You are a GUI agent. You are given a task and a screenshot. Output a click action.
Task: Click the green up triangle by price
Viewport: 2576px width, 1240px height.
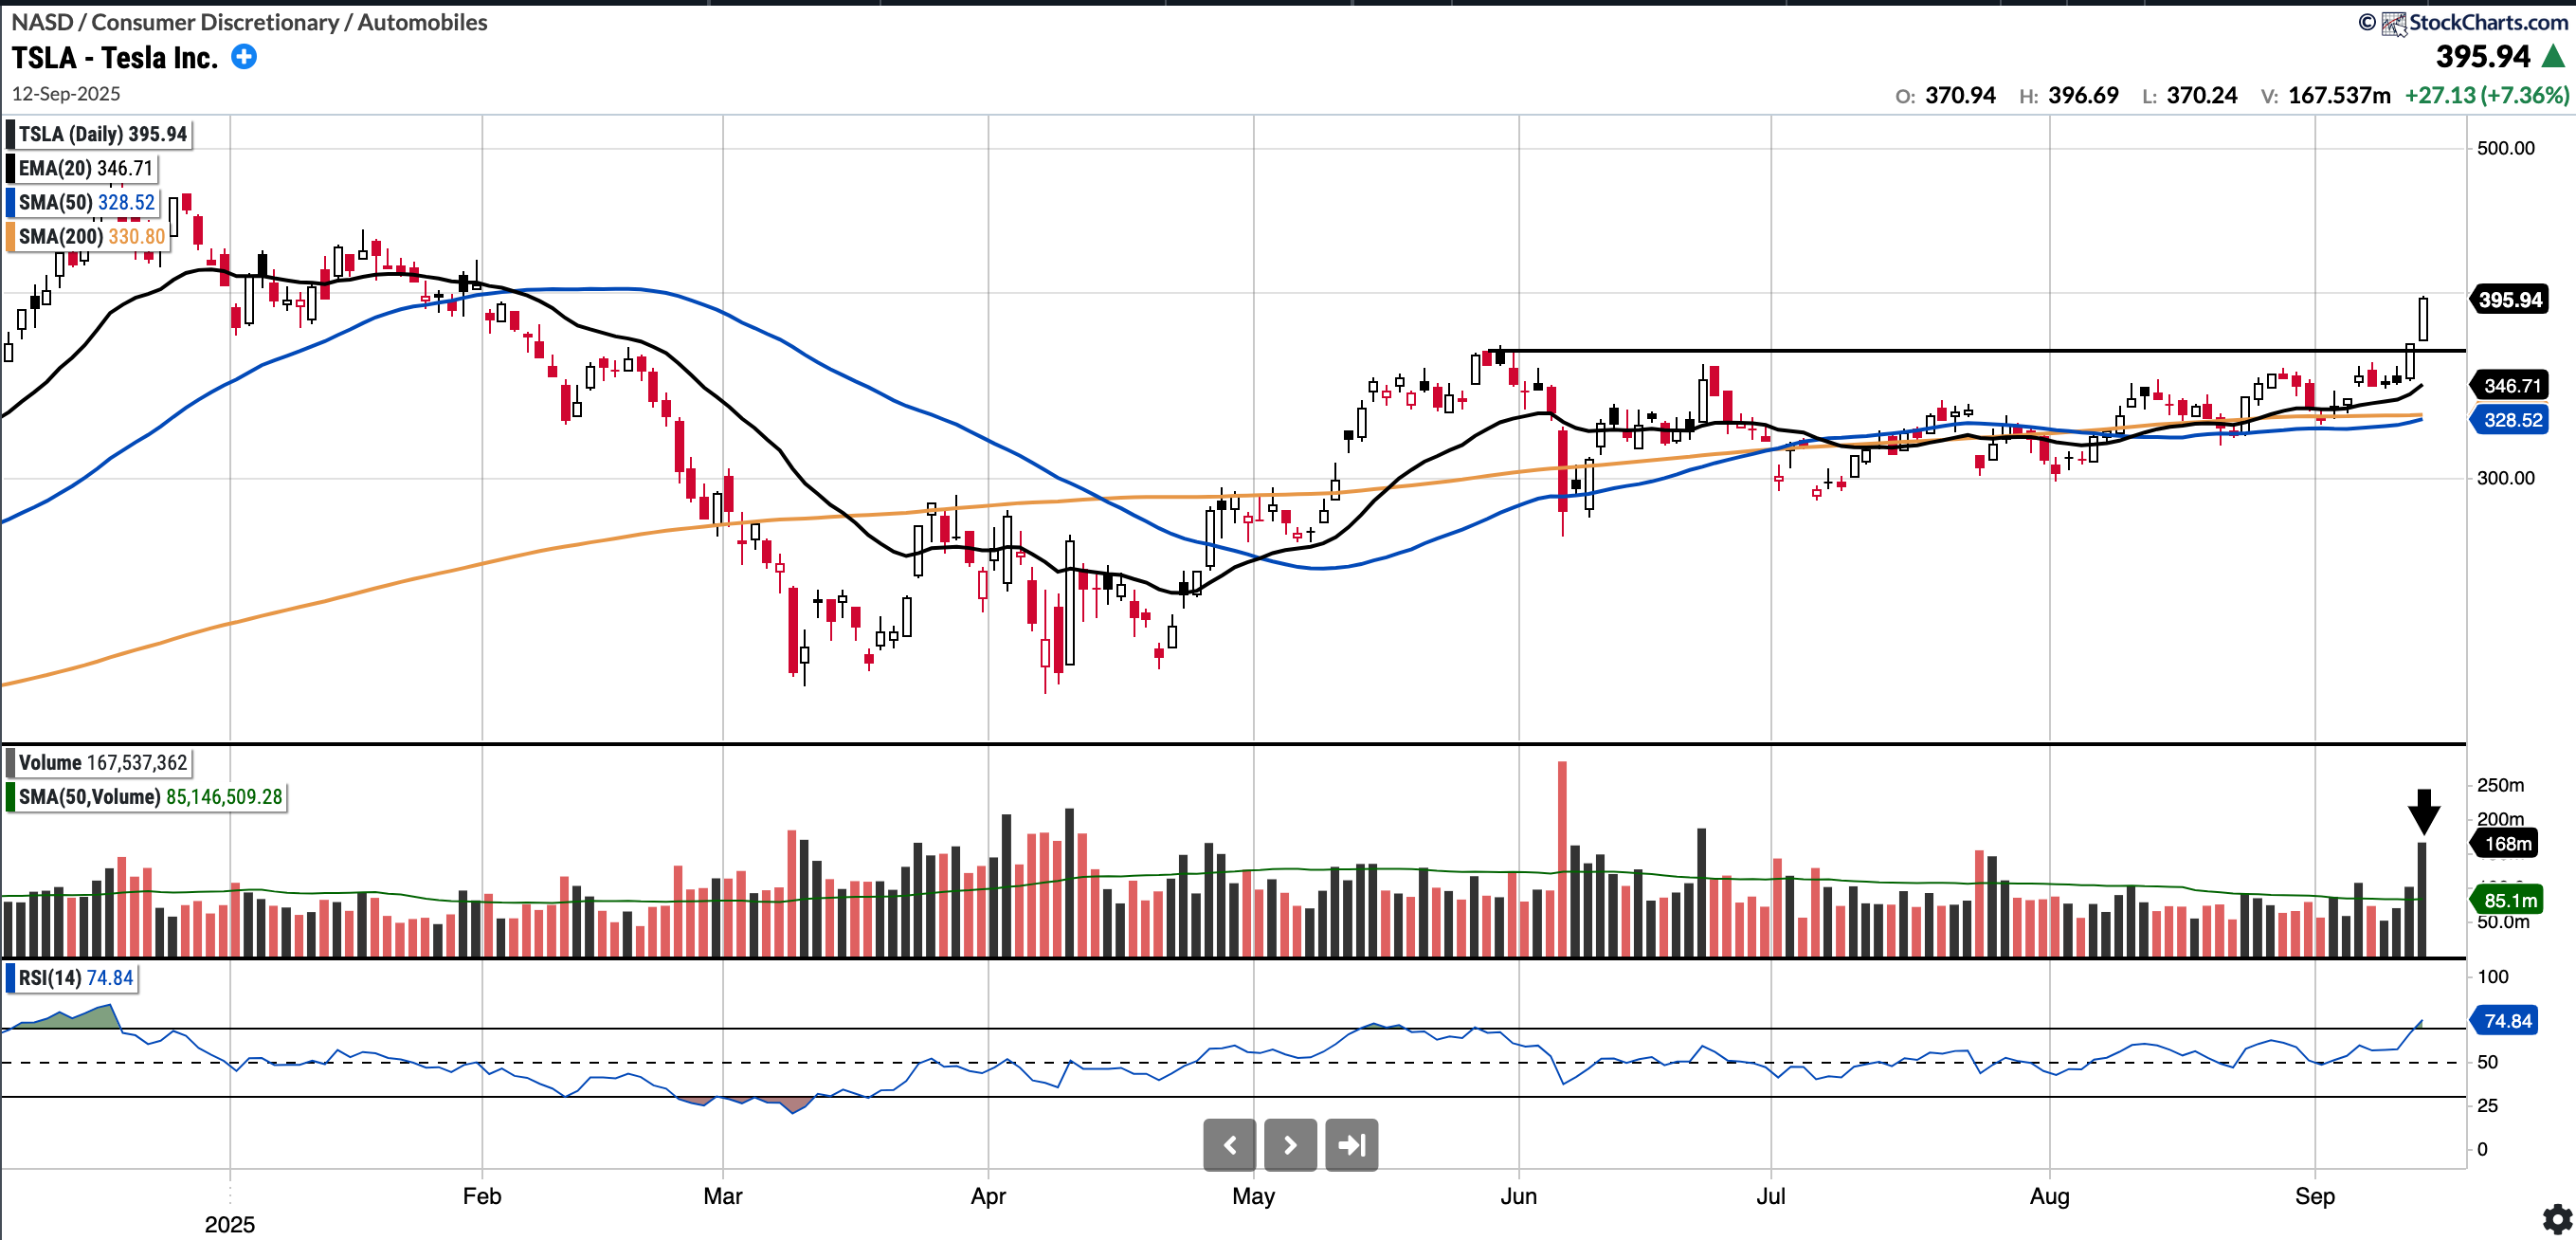2553,56
